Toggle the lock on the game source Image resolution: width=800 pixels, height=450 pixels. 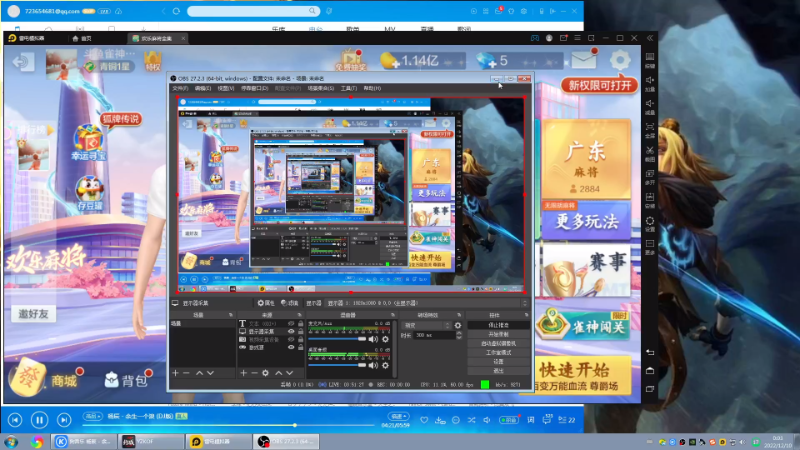tap(301, 347)
